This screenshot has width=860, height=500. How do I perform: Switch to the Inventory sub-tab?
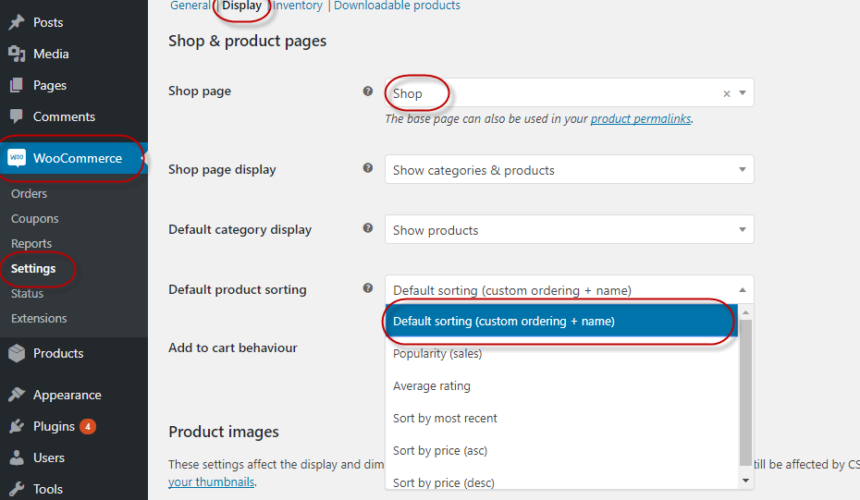tap(298, 5)
